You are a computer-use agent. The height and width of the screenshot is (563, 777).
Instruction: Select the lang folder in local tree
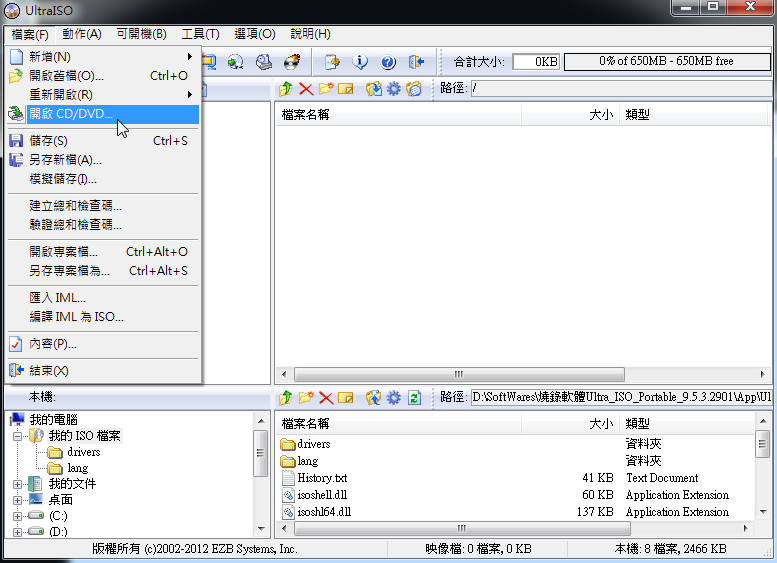coord(77,468)
